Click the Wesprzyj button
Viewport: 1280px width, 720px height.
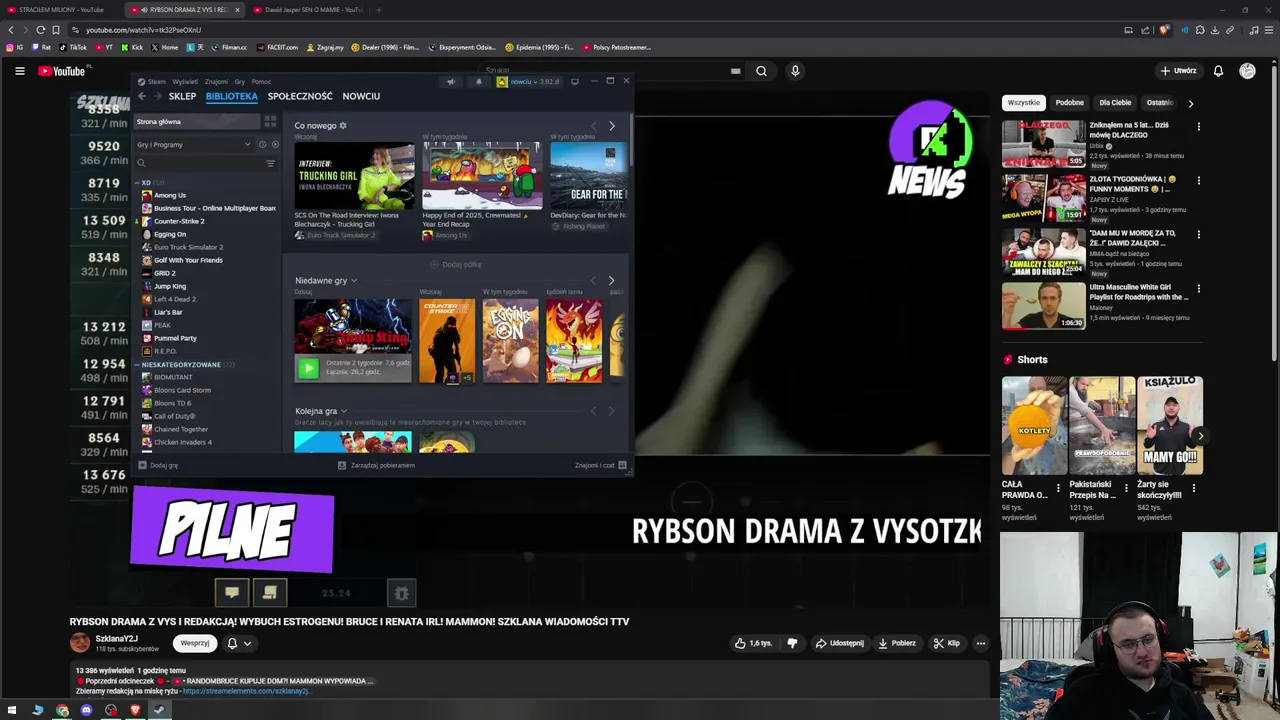point(195,643)
